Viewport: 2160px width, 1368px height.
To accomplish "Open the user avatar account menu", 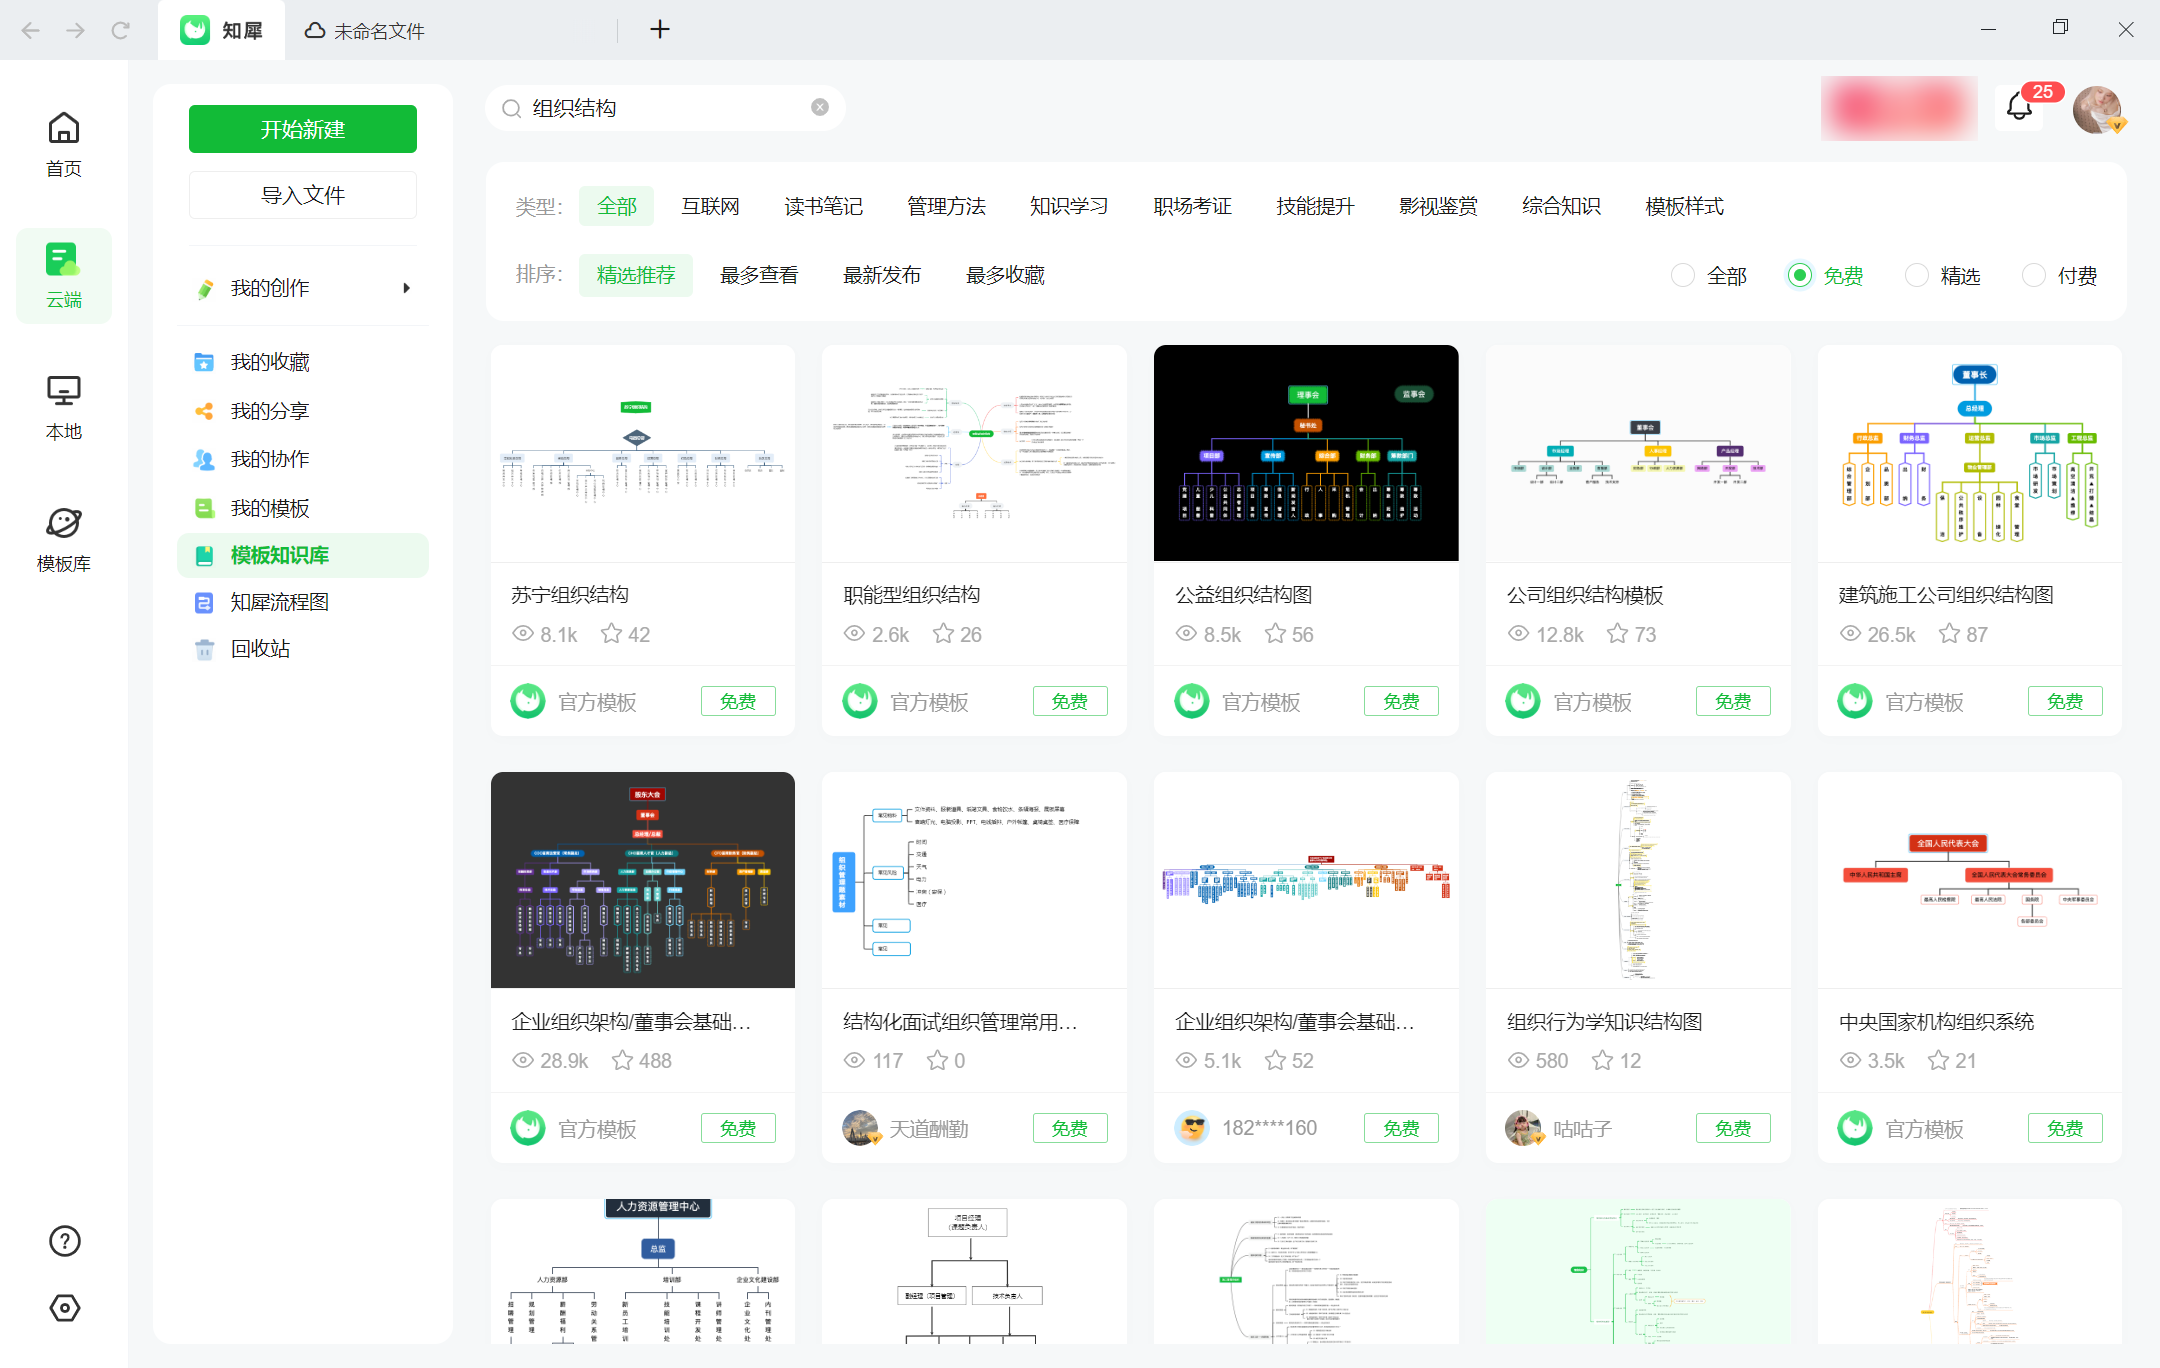I will point(2097,109).
